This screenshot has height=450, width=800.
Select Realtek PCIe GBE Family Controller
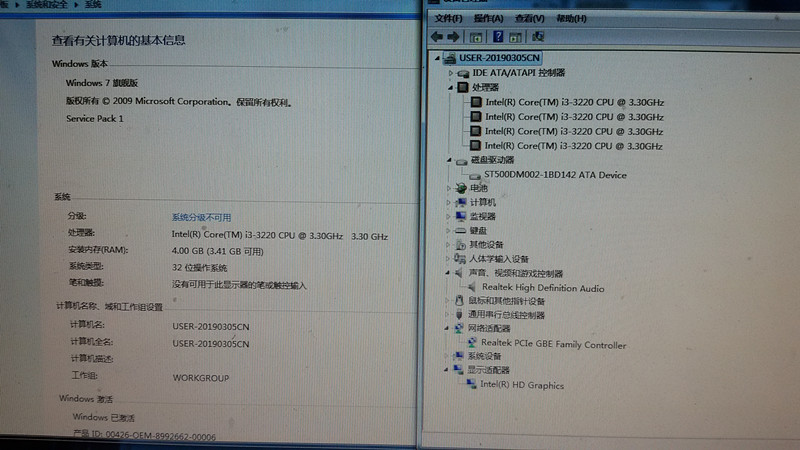(x=554, y=344)
